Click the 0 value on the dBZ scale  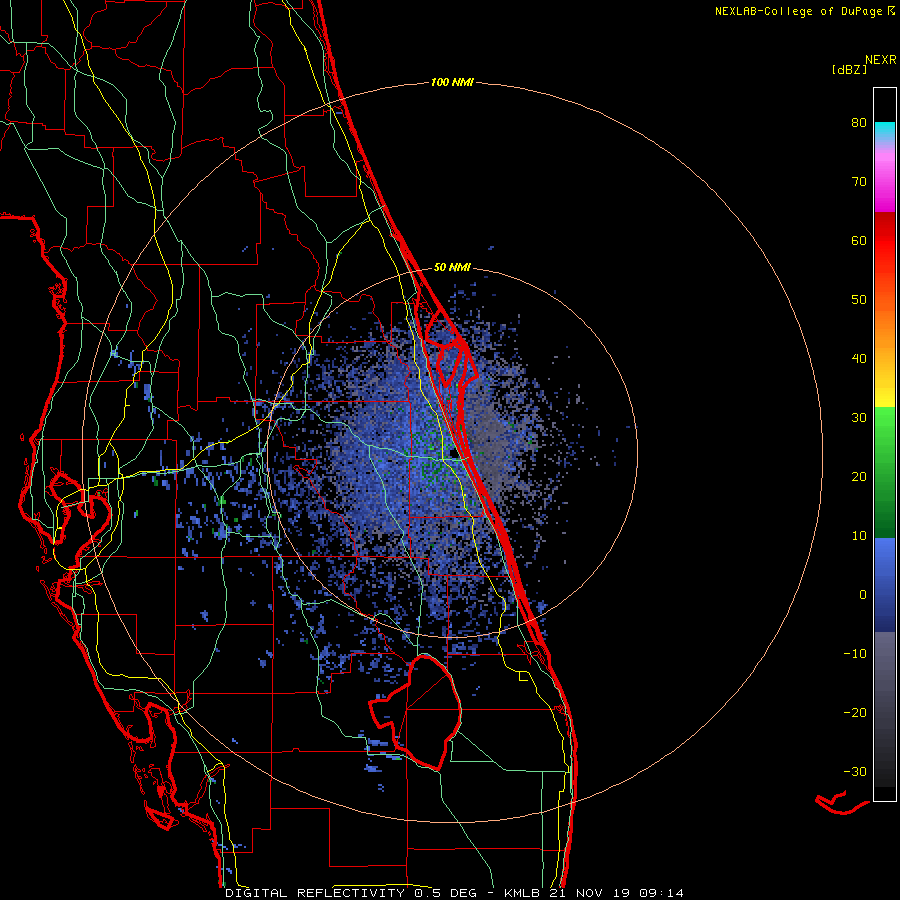(863, 595)
